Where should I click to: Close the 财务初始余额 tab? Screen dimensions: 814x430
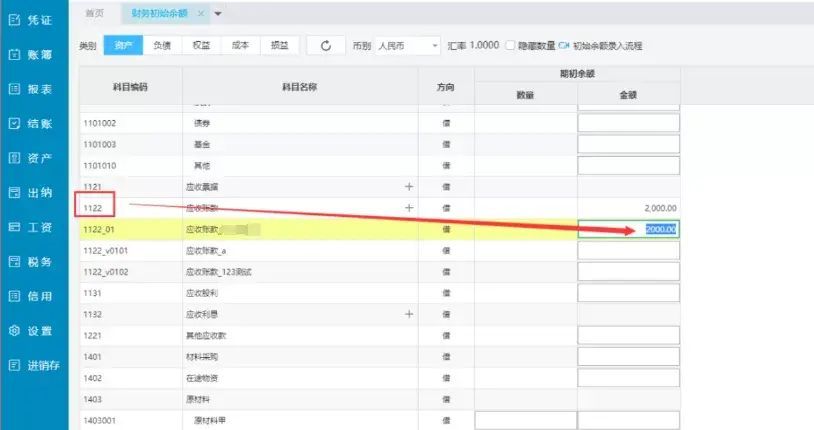(200, 13)
